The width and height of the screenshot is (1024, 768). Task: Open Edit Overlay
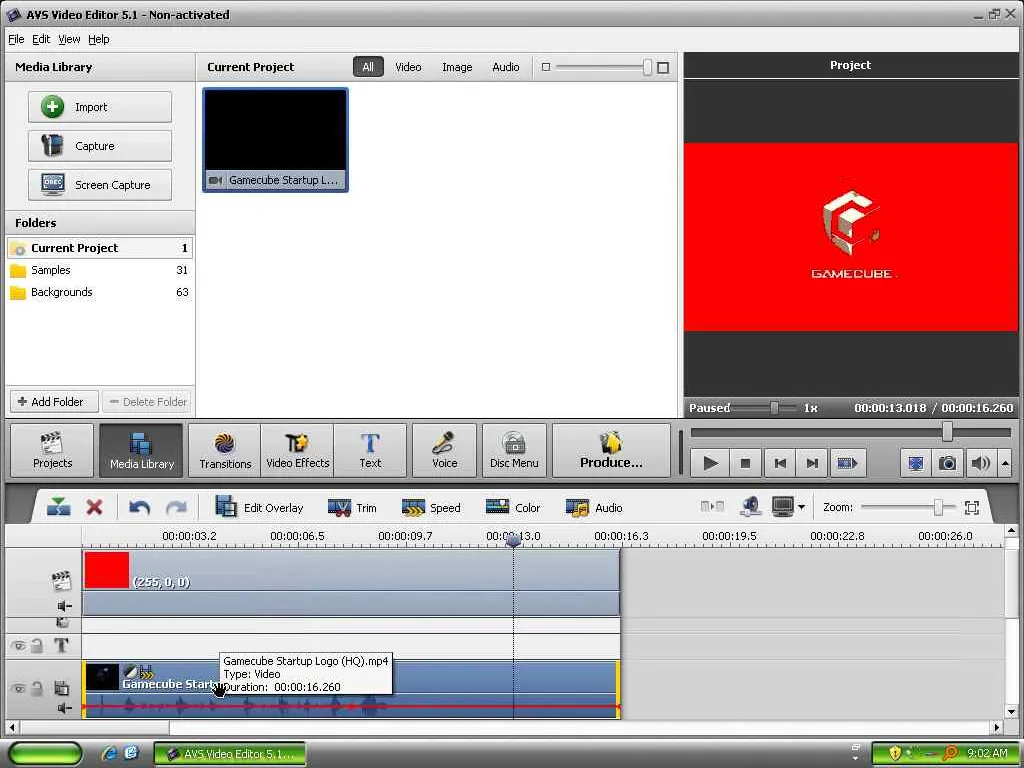pyautogui.click(x=259, y=507)
